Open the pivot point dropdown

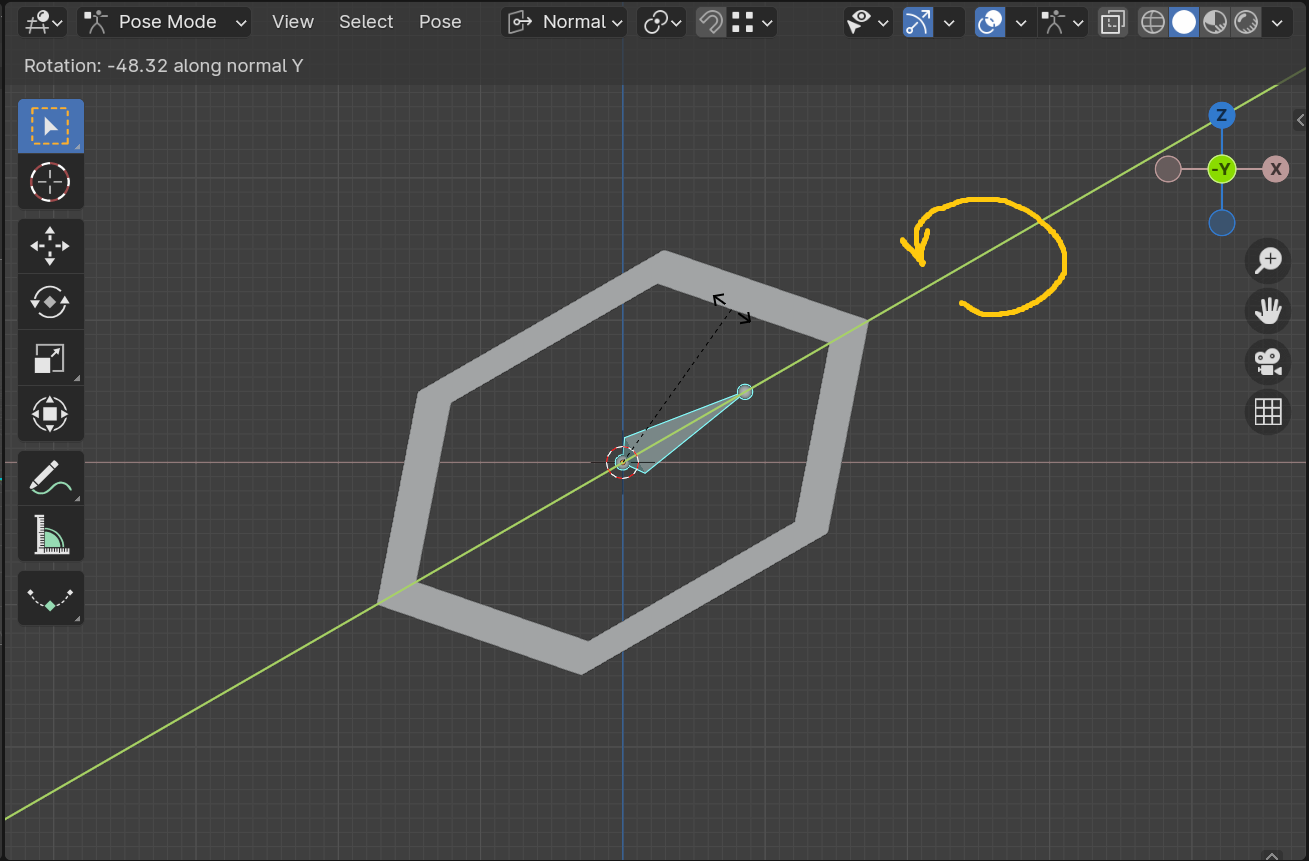(662, 22)
